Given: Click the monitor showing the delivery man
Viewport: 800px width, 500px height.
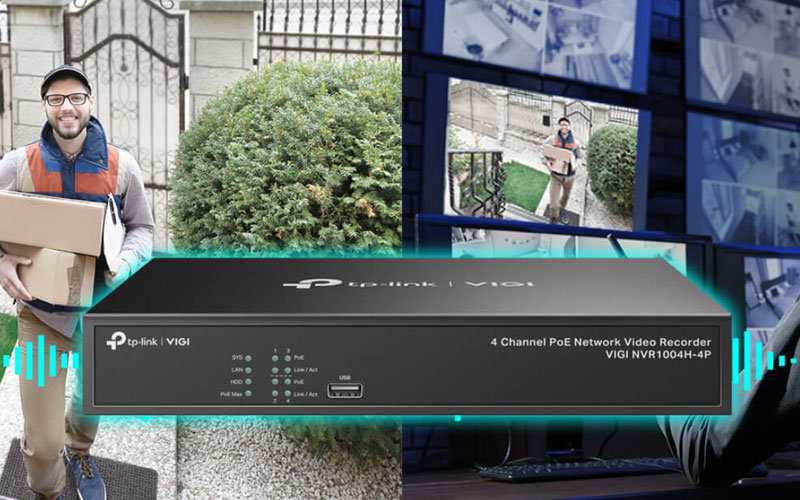Looking at the screenshot, I should coord(542,153).
